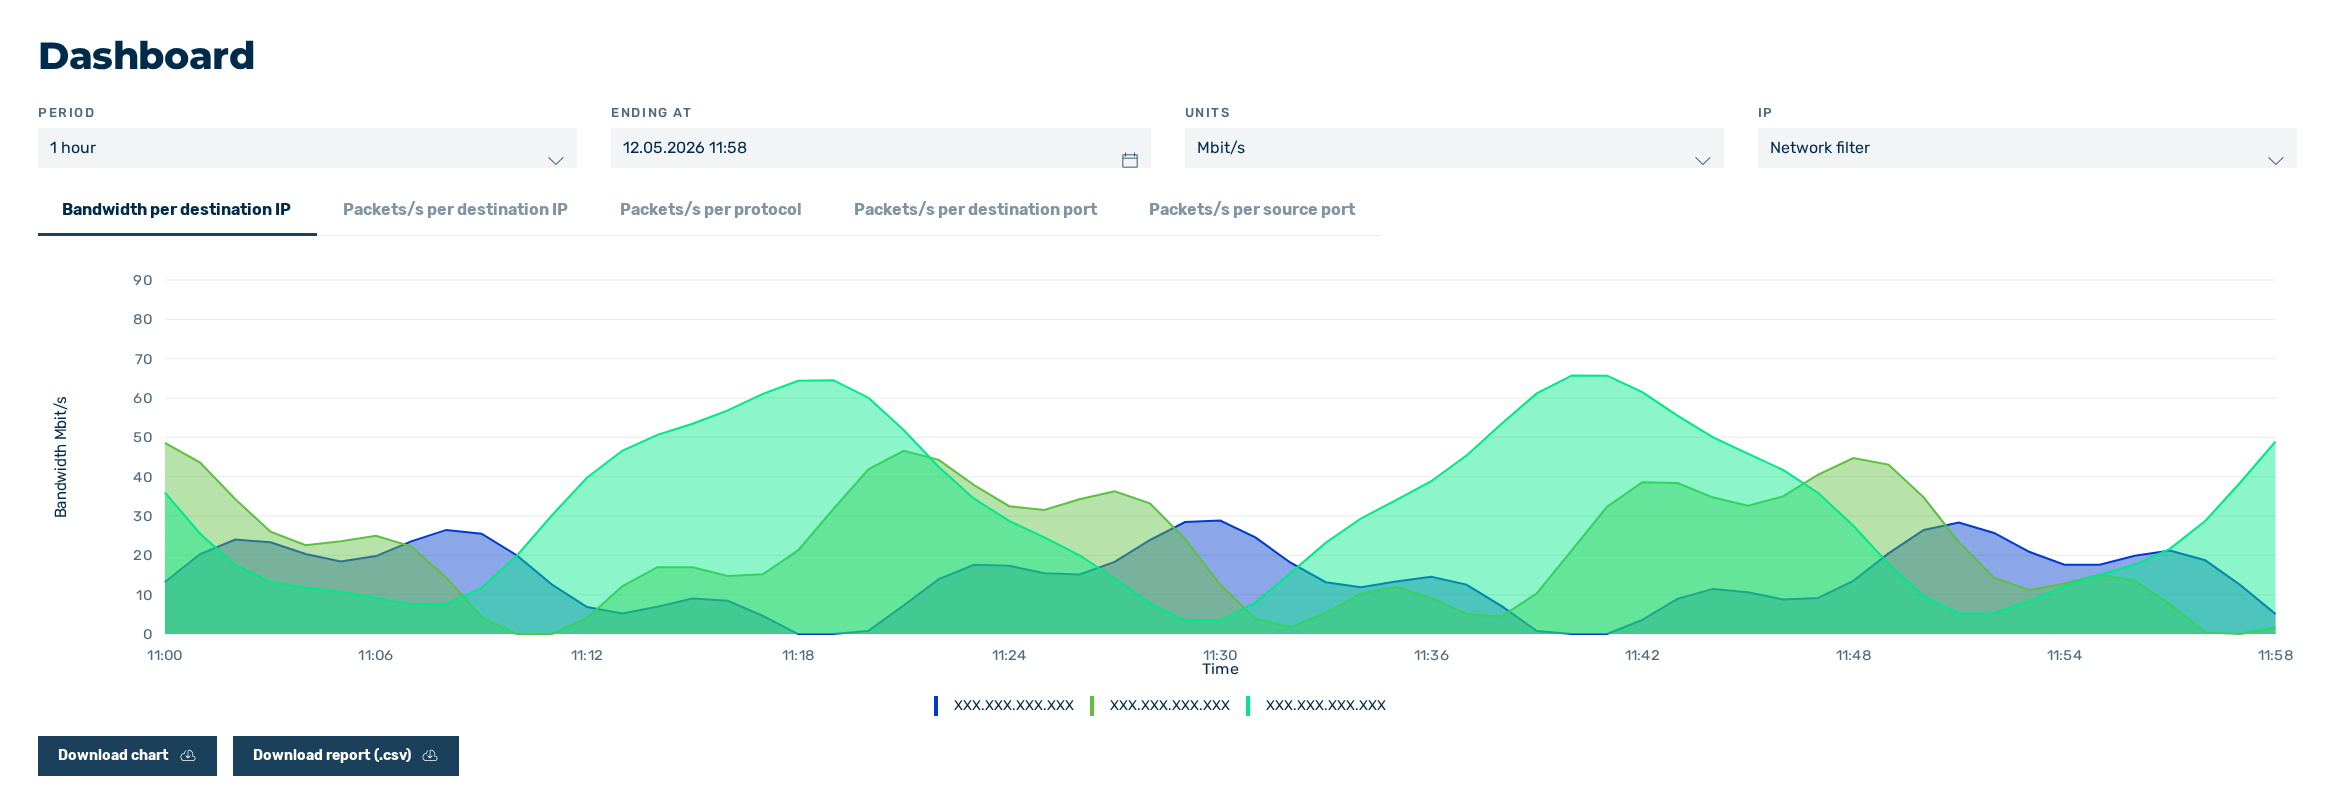Open Packets/s per destination port tab
Viewport: 2335px width, 806px height.
pyautogui.click(x=975, y=210)
